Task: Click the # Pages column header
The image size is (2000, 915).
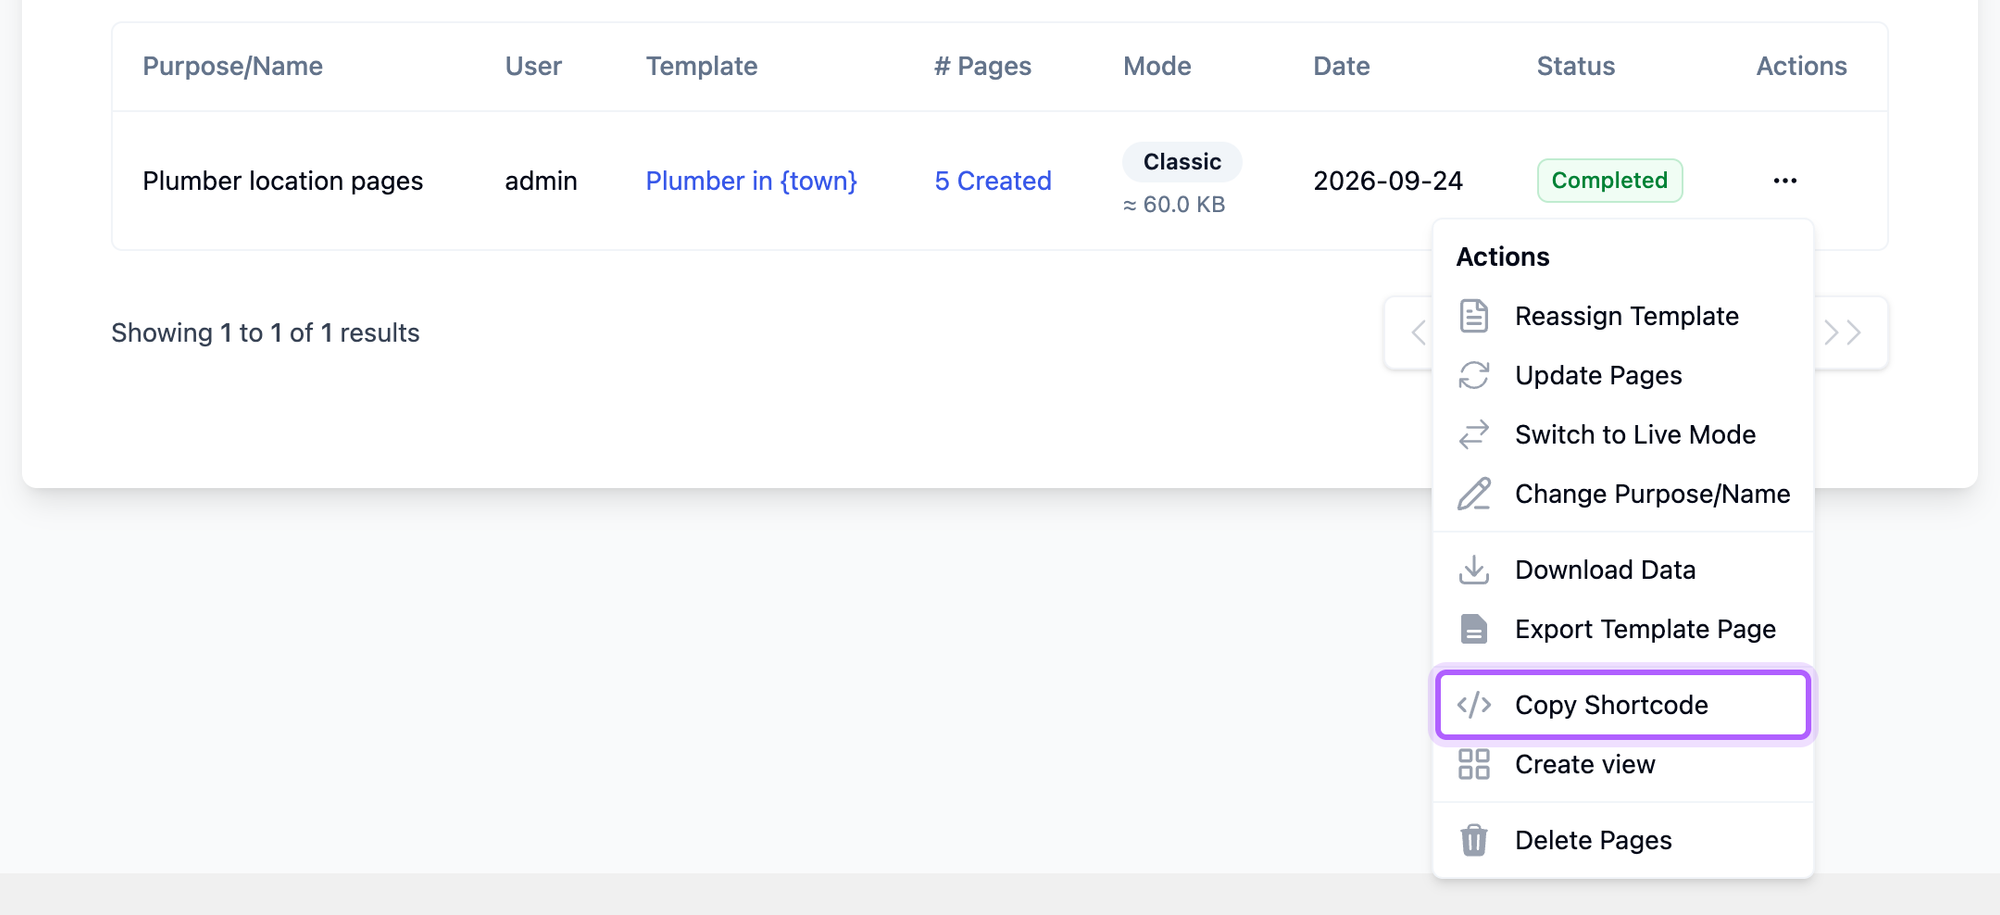Action: 982,66
